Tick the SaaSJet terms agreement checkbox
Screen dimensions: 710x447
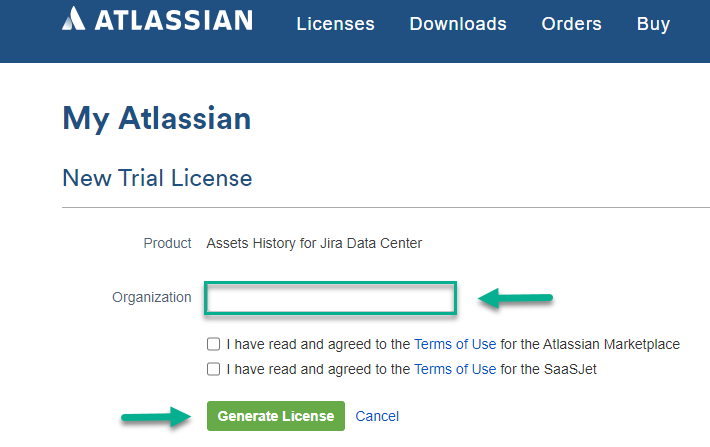click(214, 369)
